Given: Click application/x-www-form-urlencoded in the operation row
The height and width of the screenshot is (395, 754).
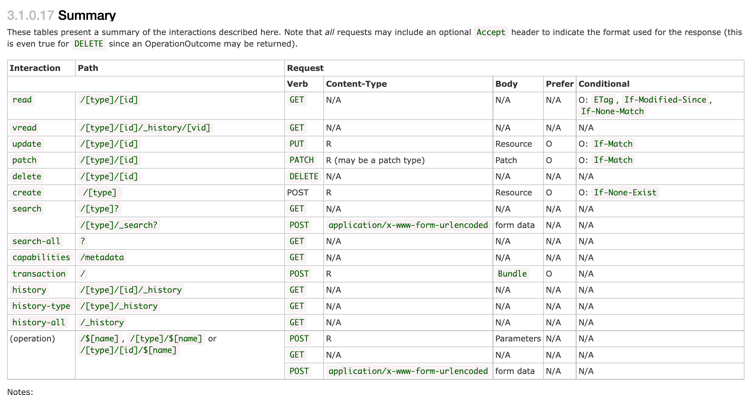Looking at the screenshot, I should [408, 371].
